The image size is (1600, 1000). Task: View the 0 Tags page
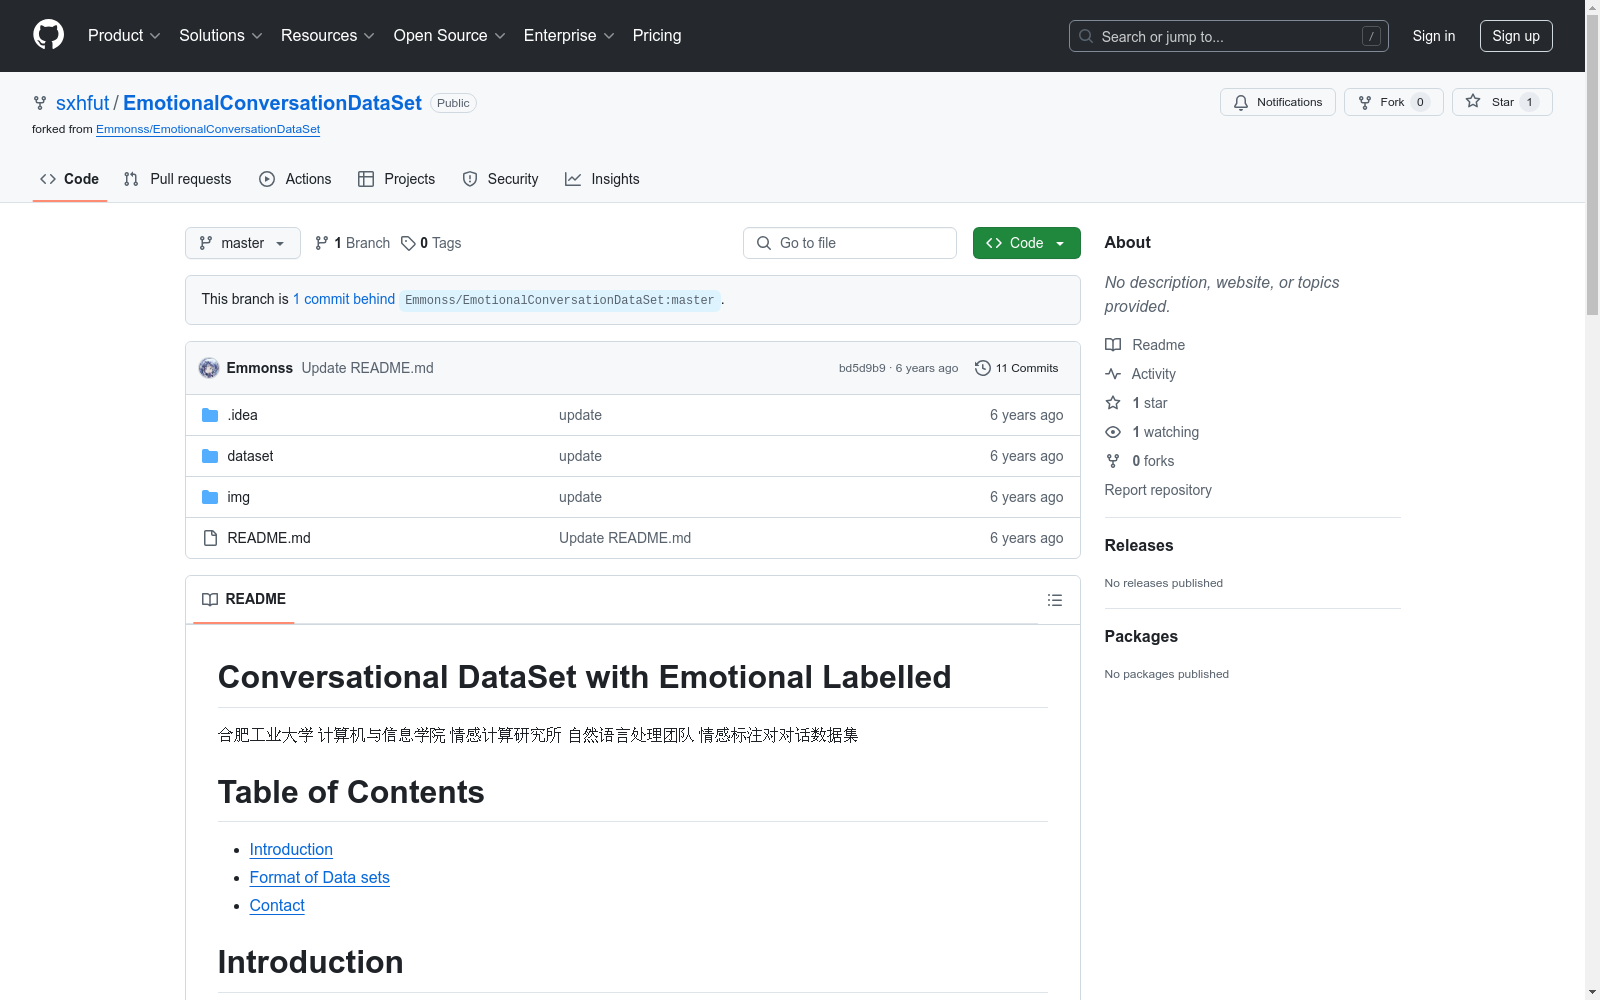pos(431,243)
